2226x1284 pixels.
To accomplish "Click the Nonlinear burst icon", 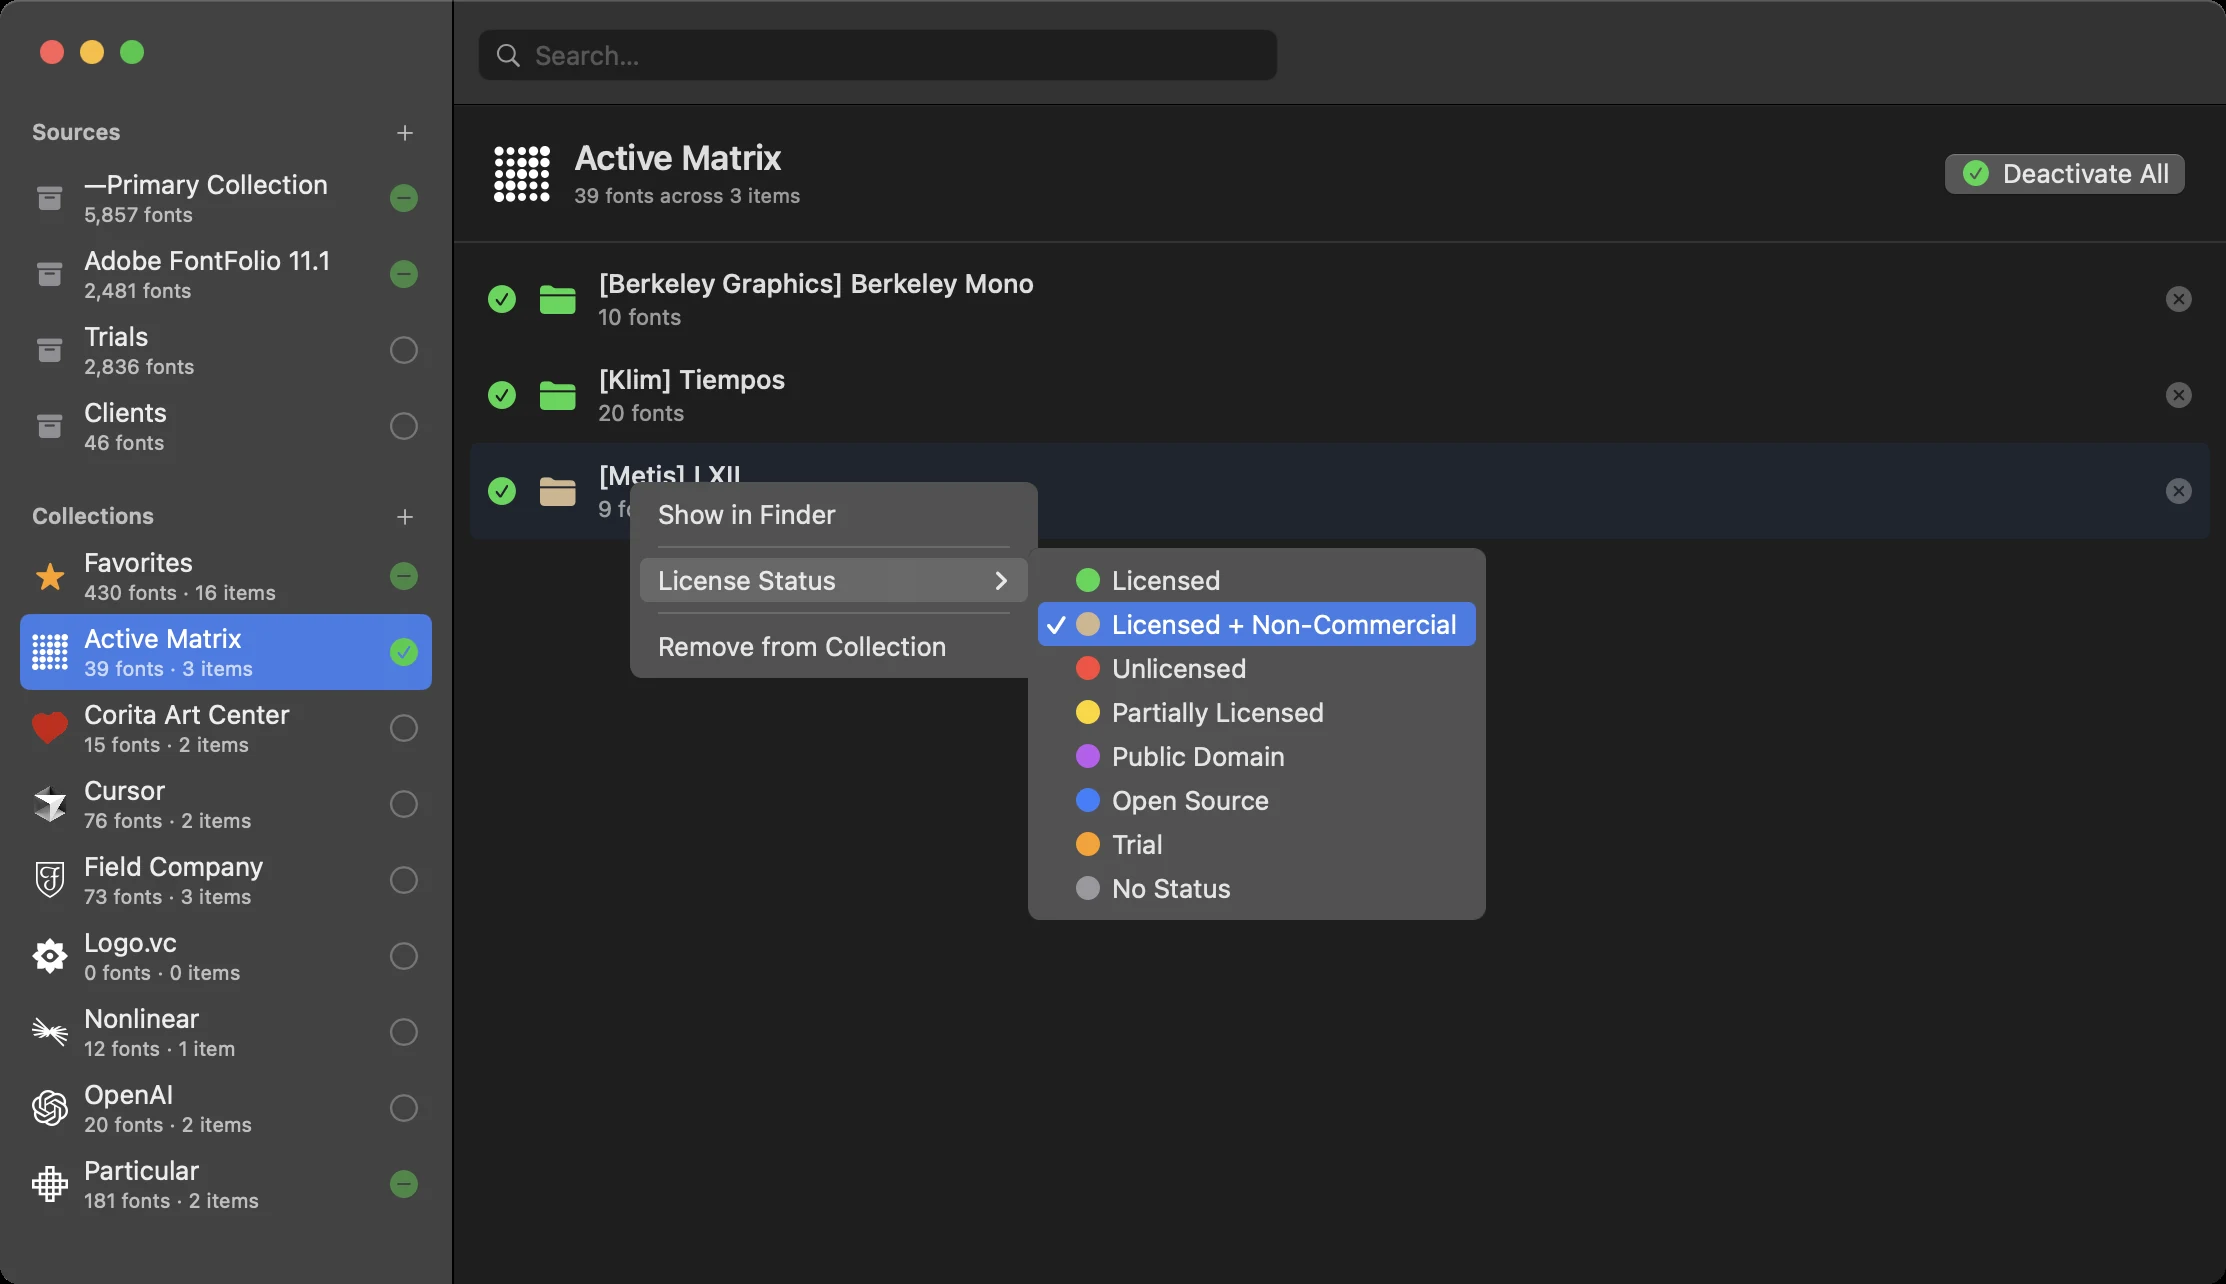I will (50, 1031).
